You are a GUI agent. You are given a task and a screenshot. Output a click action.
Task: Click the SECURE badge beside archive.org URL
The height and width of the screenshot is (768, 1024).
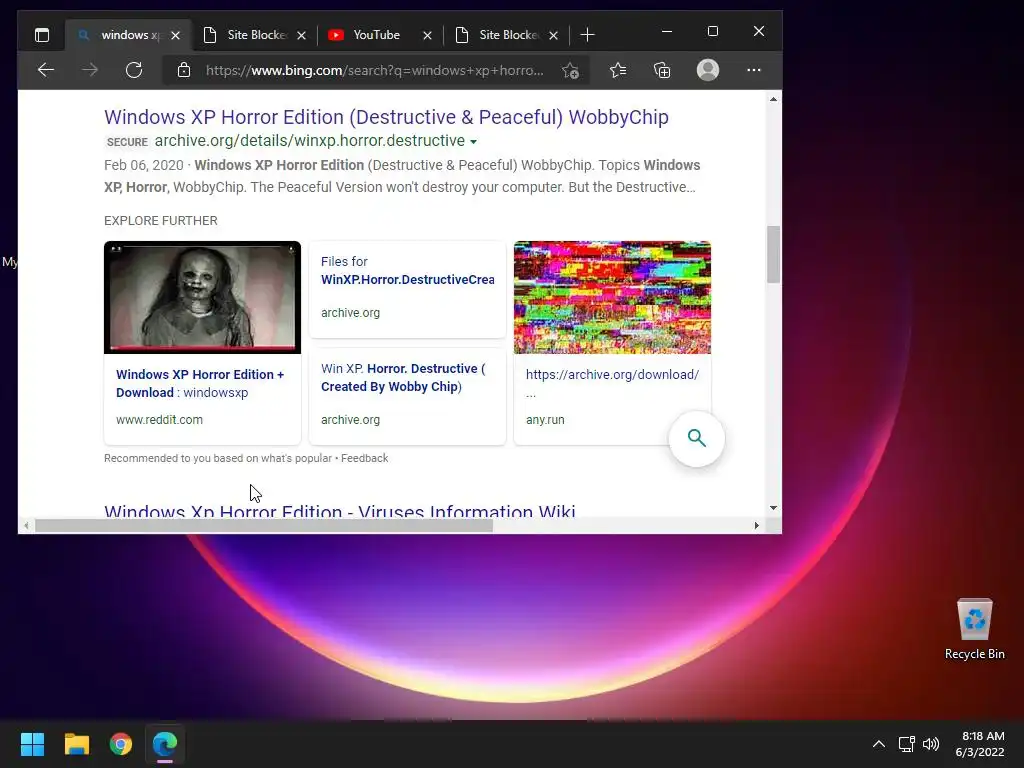coord(127,142)
